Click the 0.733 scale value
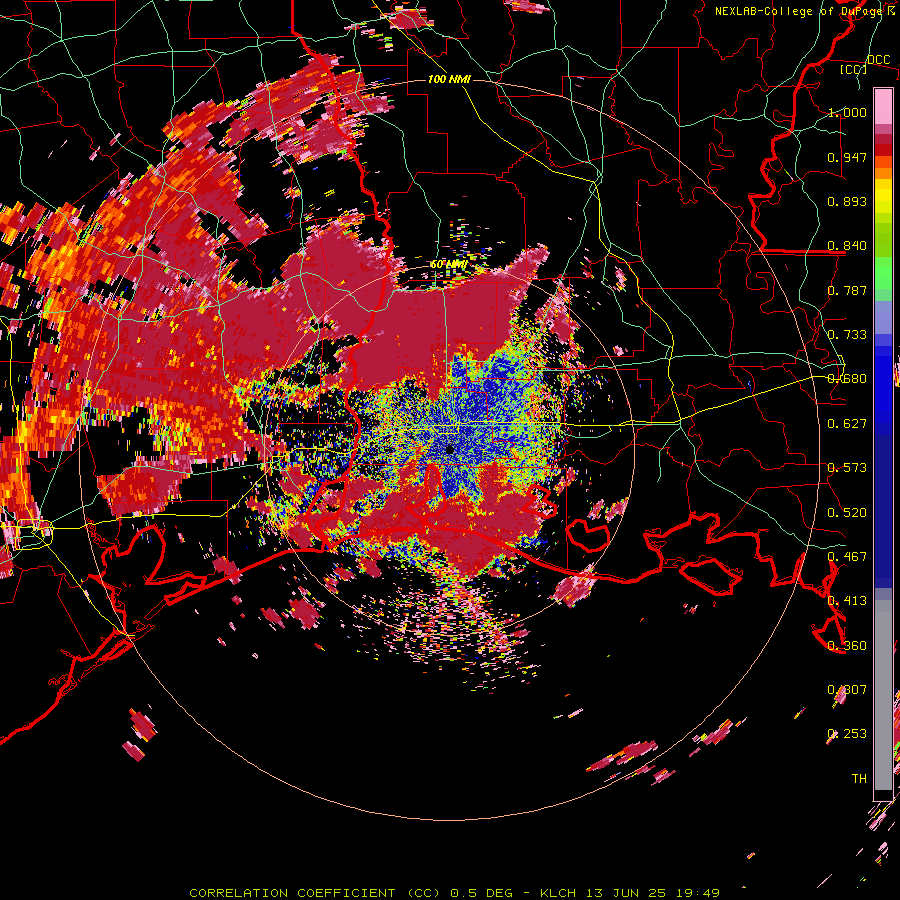 pos(847,335)
